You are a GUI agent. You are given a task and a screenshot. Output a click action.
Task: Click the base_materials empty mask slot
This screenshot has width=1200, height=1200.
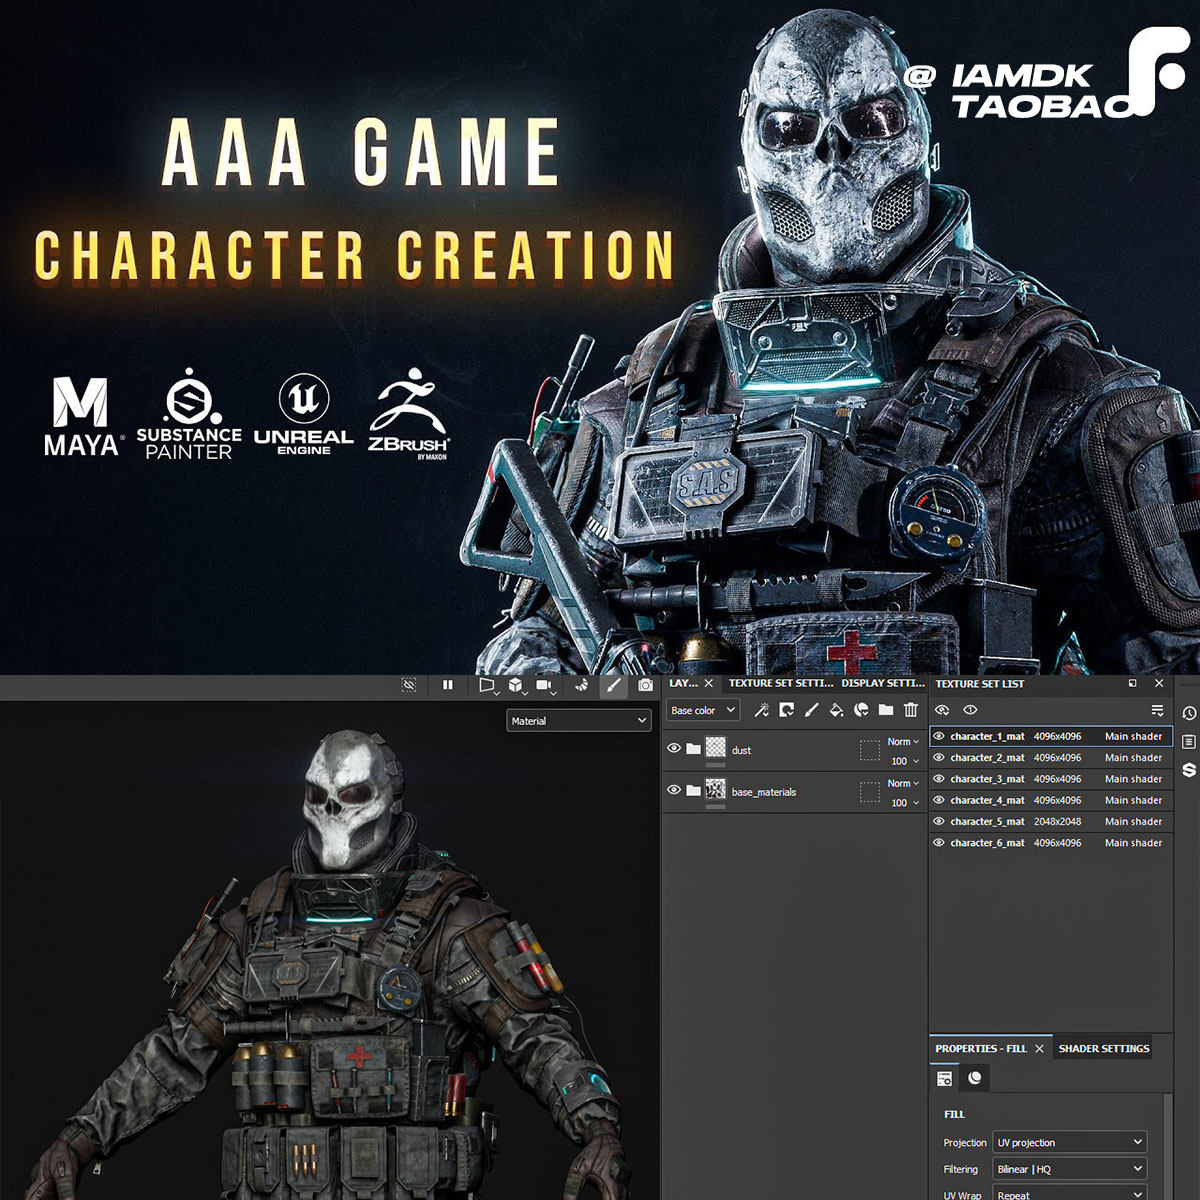[x=870, y=792]
